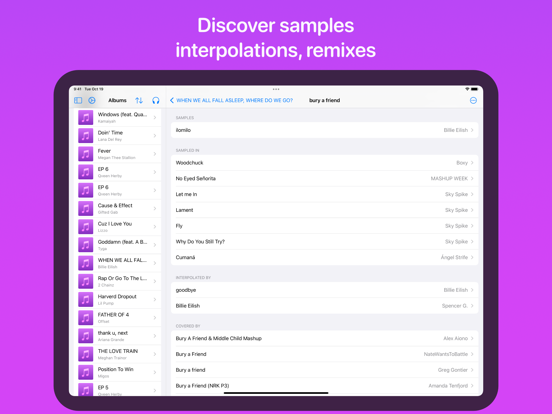Open the more options ellipsis circle icon

pyautogui.click(x=473, y=101)
